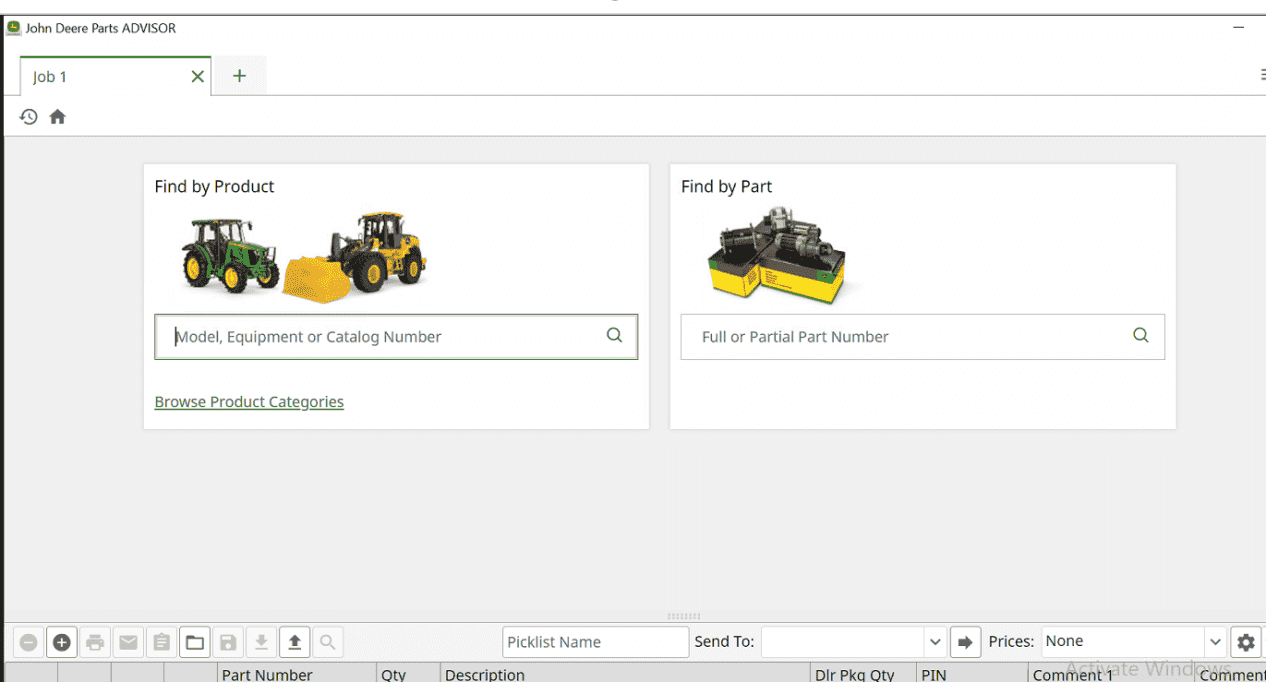Minimize the John Deere Parts ADVISOR window

(1240, 29)
